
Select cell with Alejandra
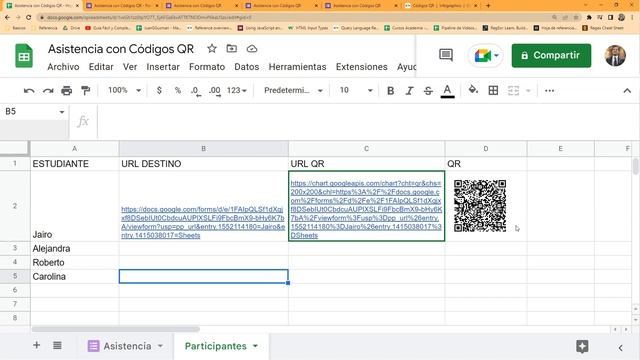point(75,249)
